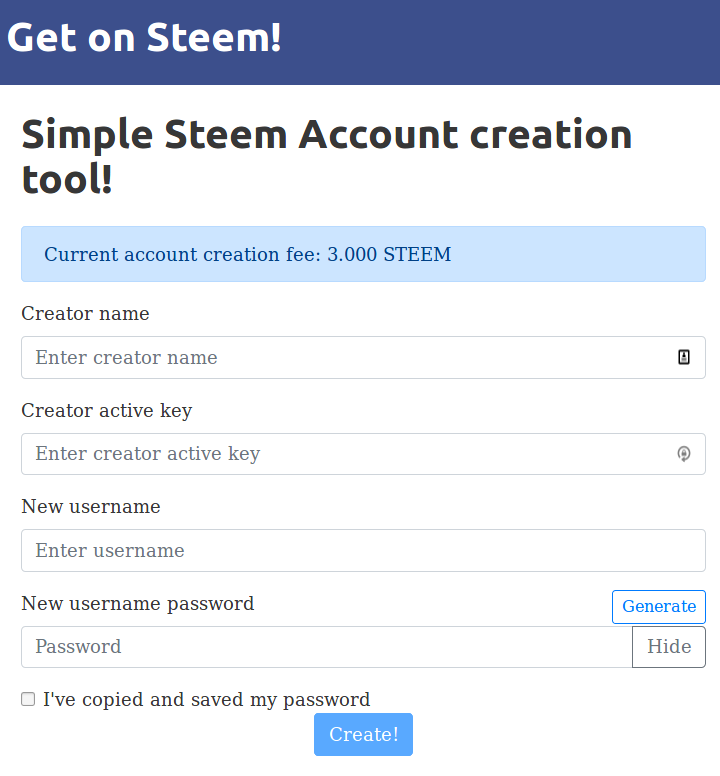Click the Generate password button

659,606
